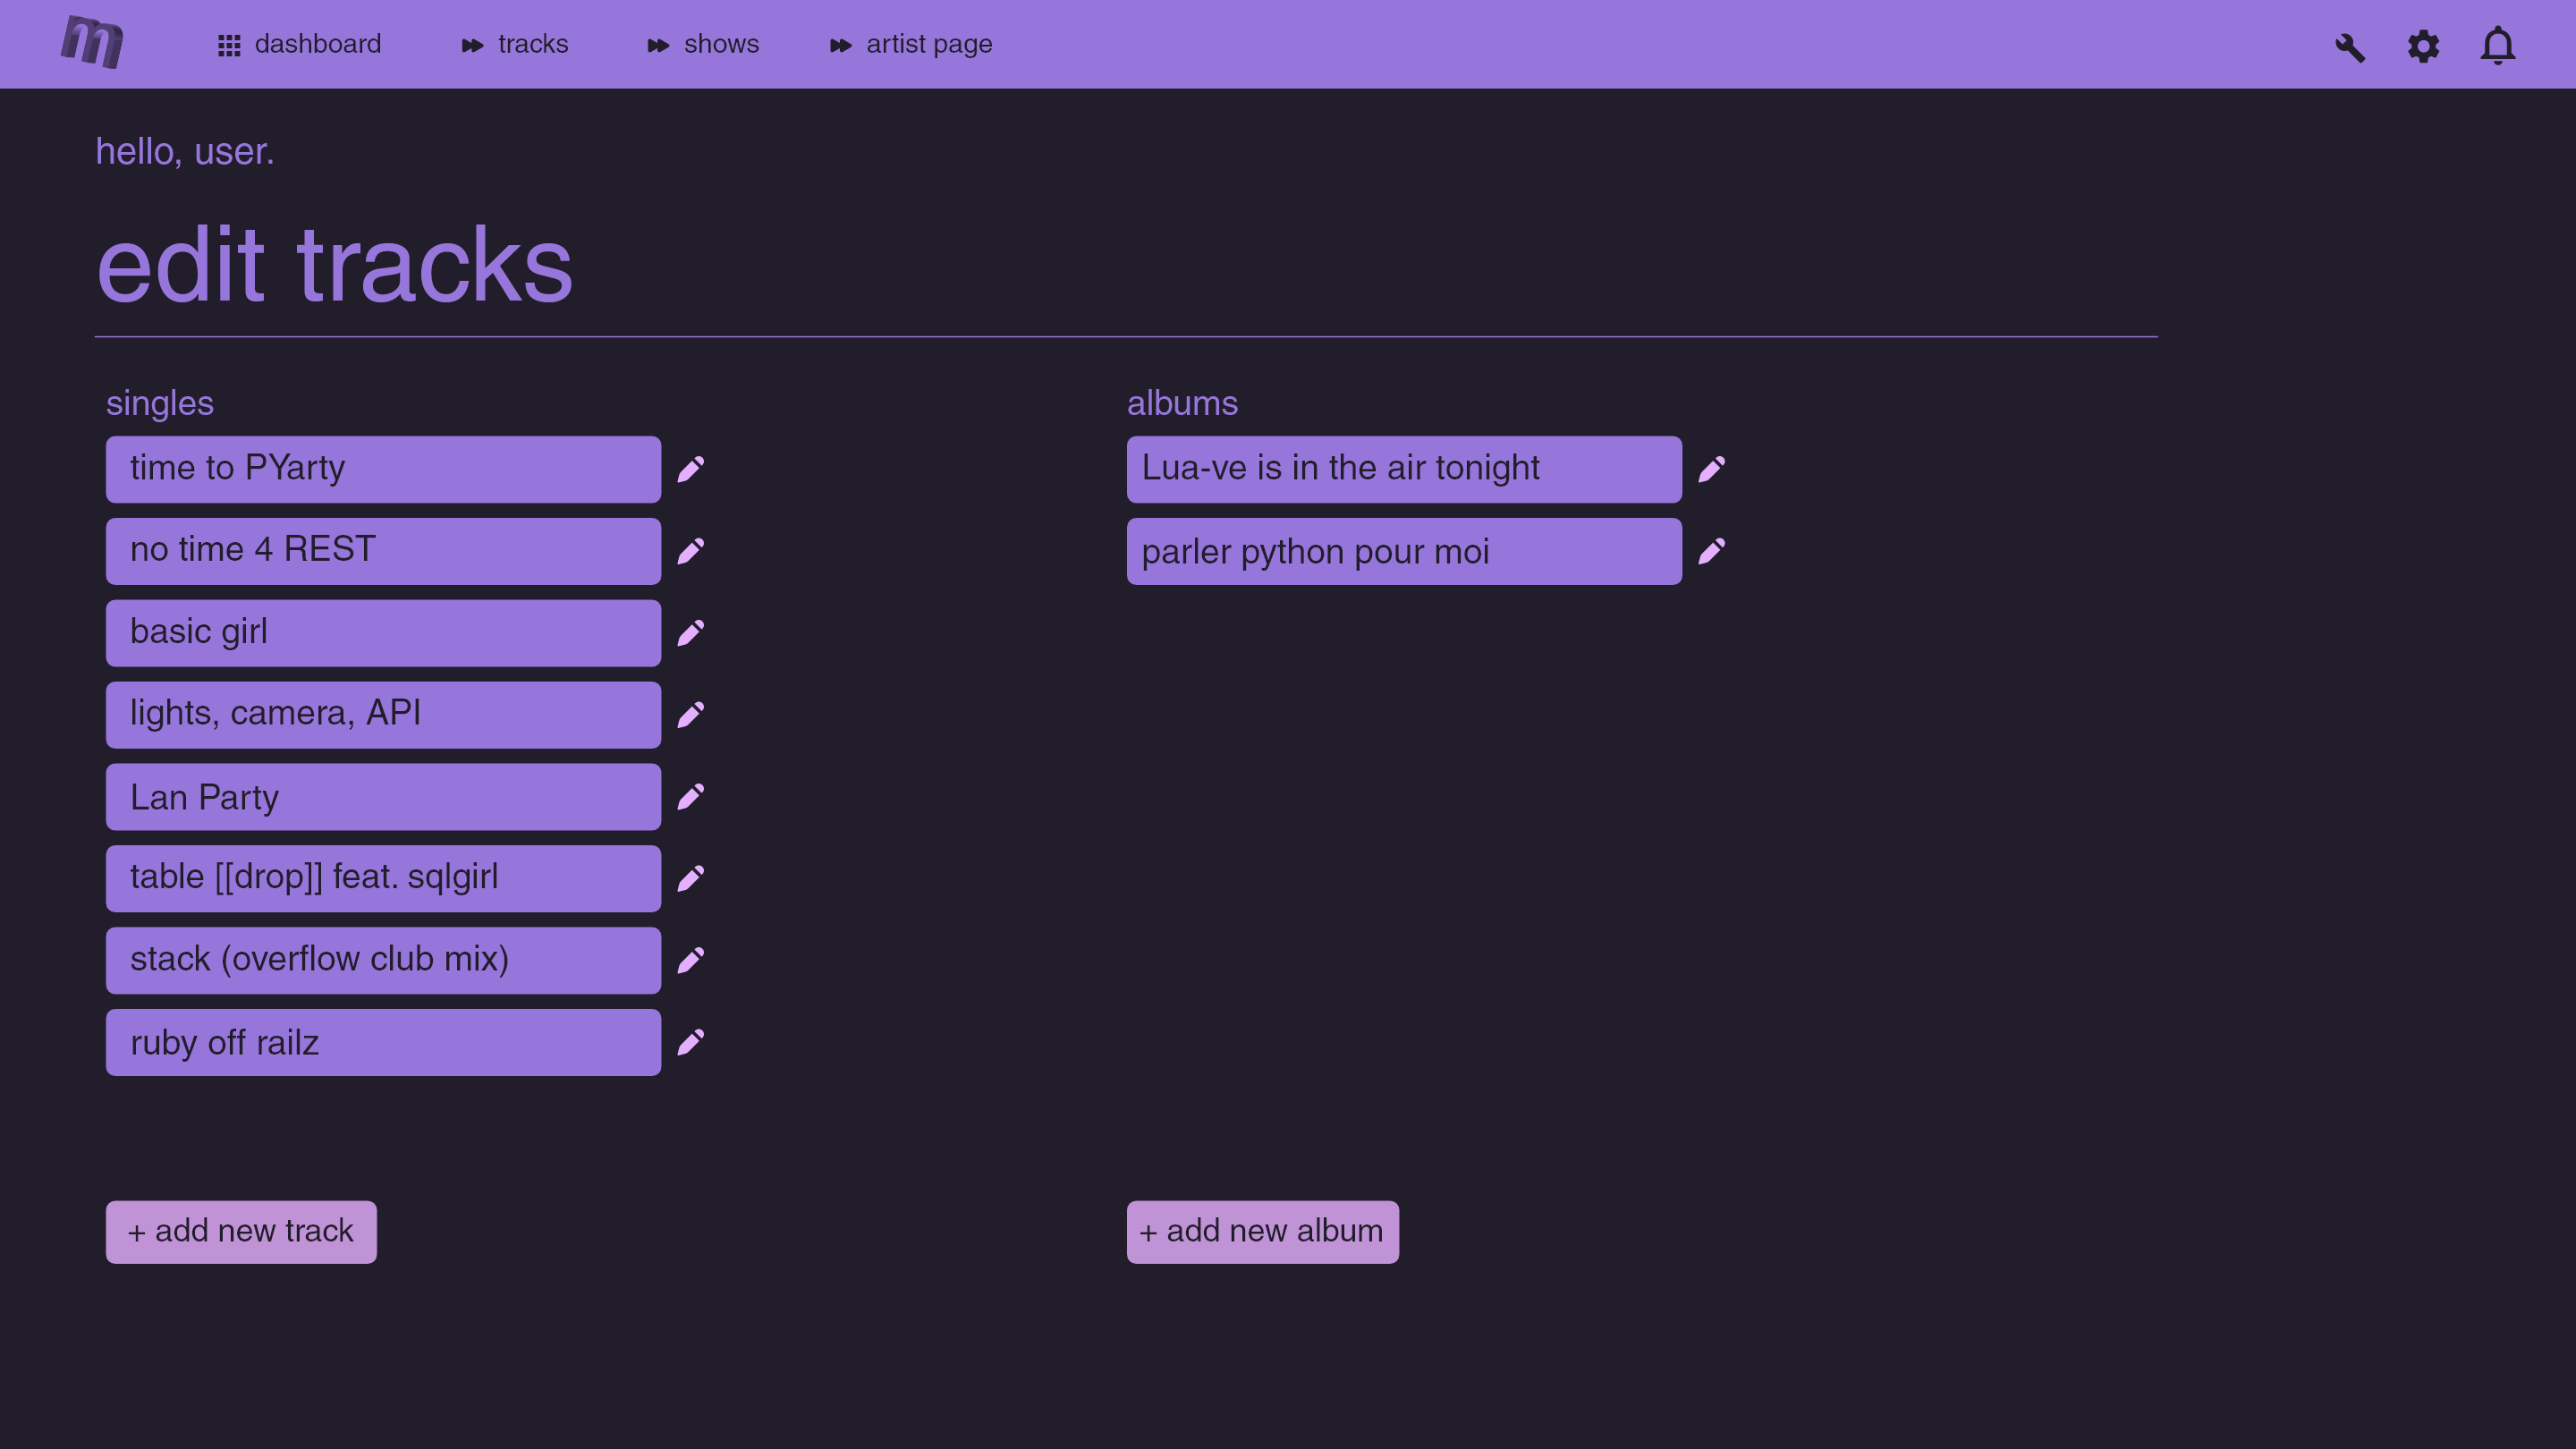Click pencil next to parler python pour moi
This screenshot has height=1449, width=2576.
point(1711,551)
